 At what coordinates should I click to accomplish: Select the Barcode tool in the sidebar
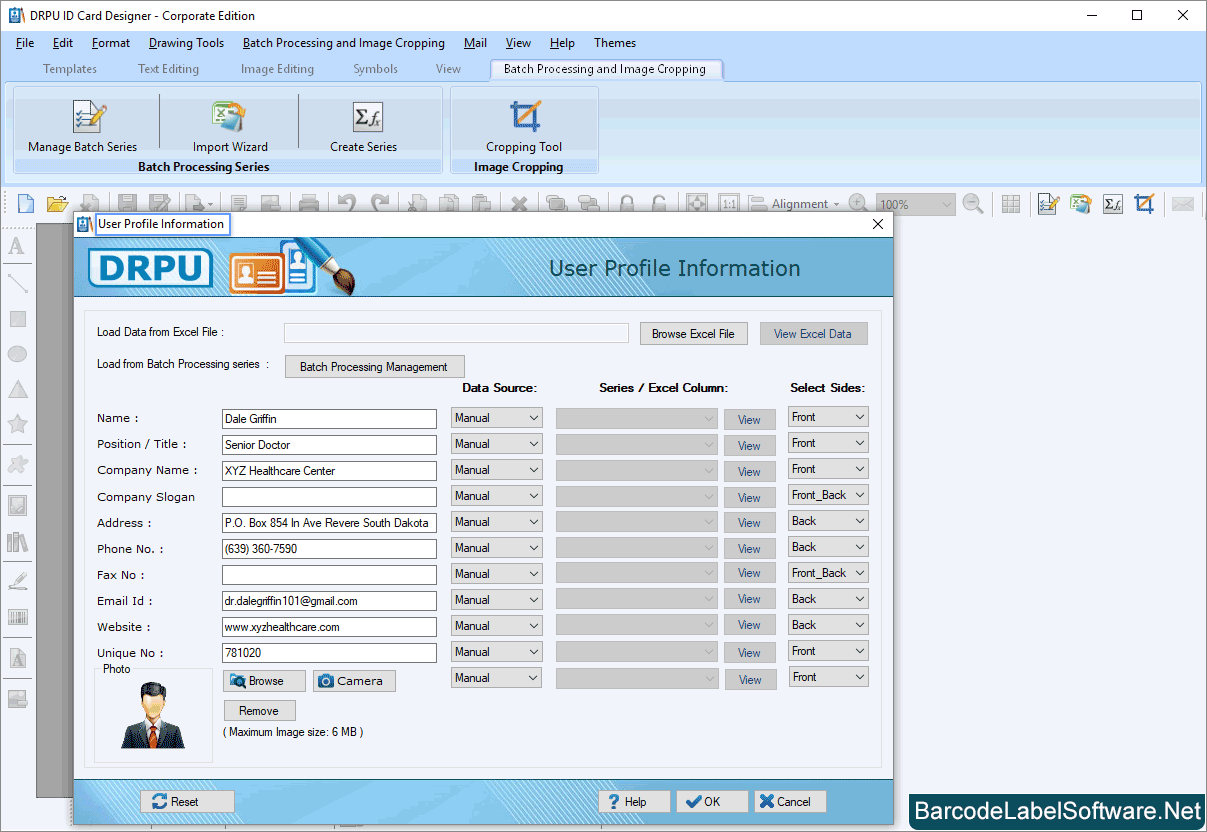[17, 617]
